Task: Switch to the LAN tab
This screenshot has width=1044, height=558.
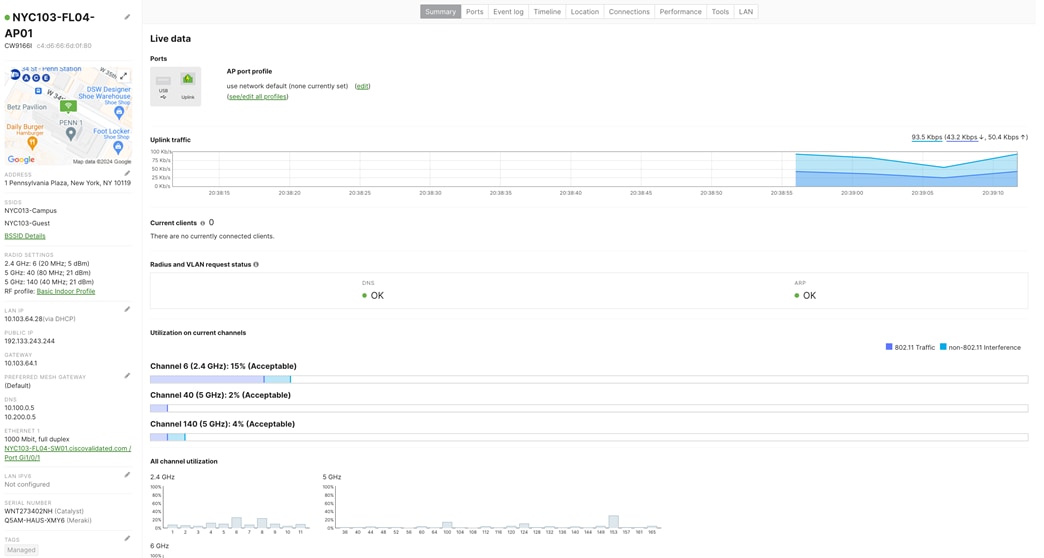Action: pyautogui.click(x=746, y=12)
